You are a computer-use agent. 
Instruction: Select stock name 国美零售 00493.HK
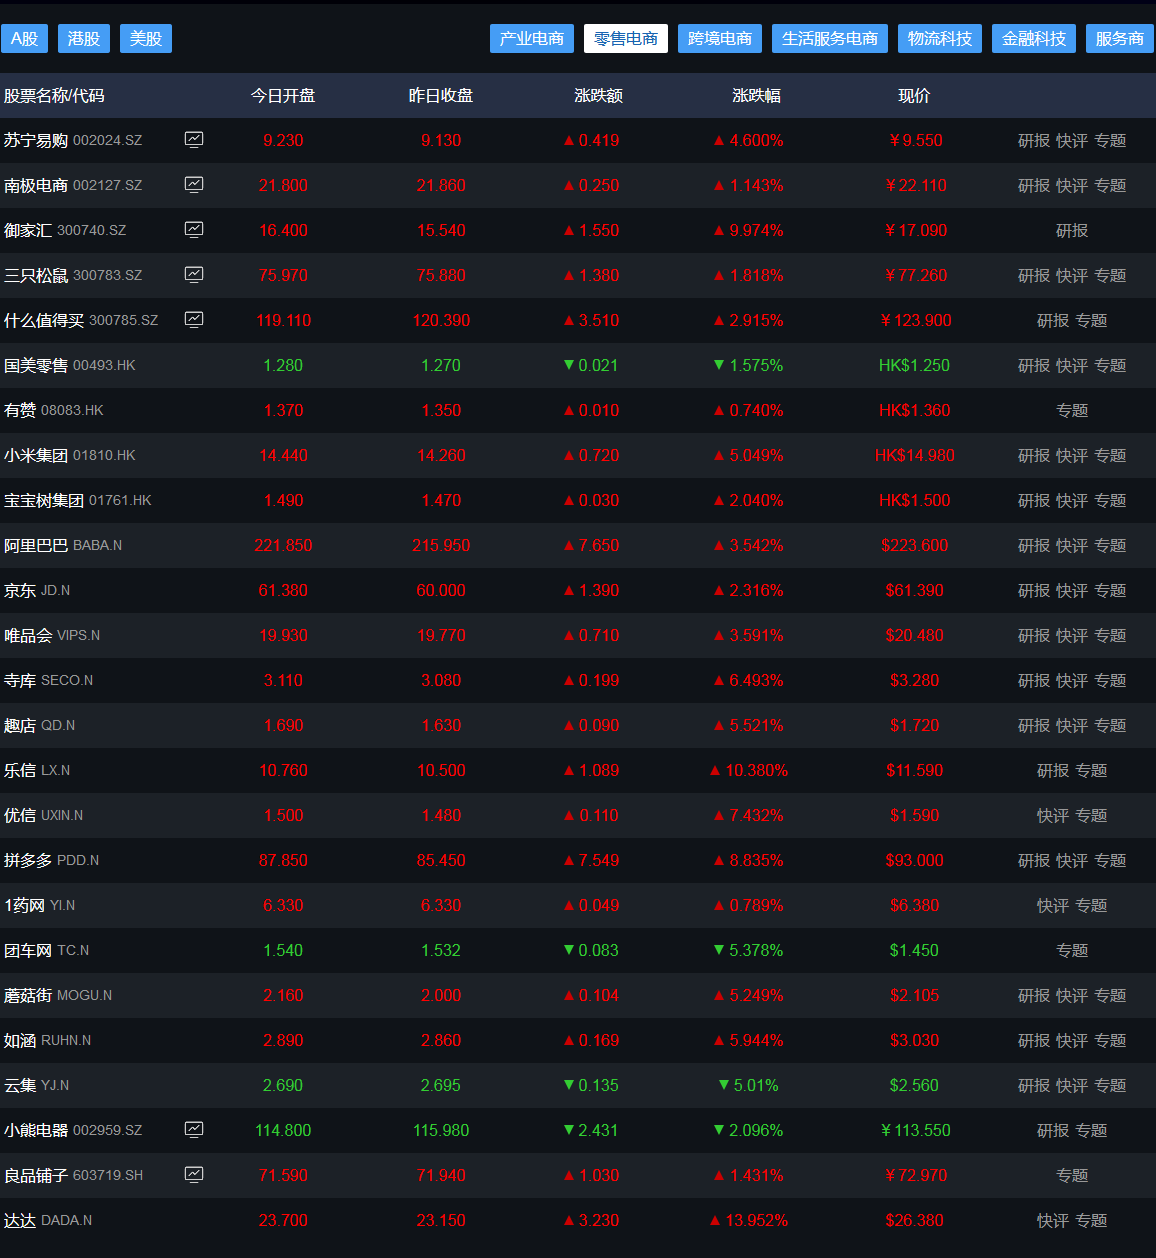[70, 366]
